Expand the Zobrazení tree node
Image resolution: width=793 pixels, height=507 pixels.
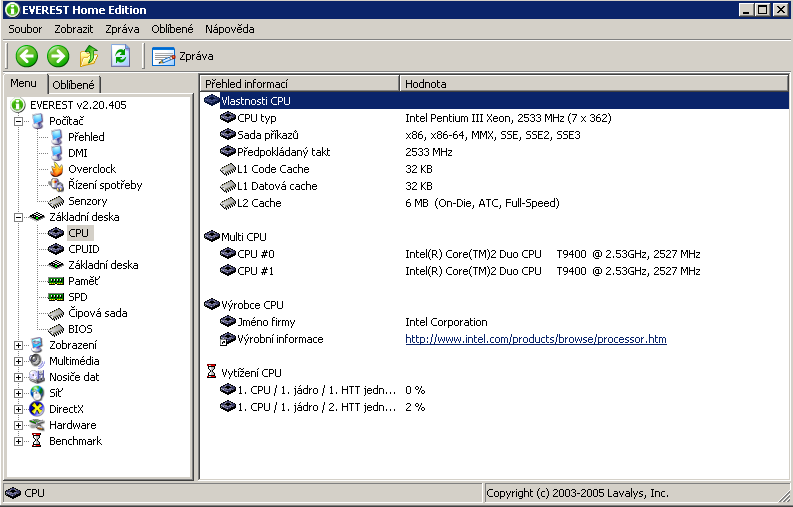click(x=19, y=346)
